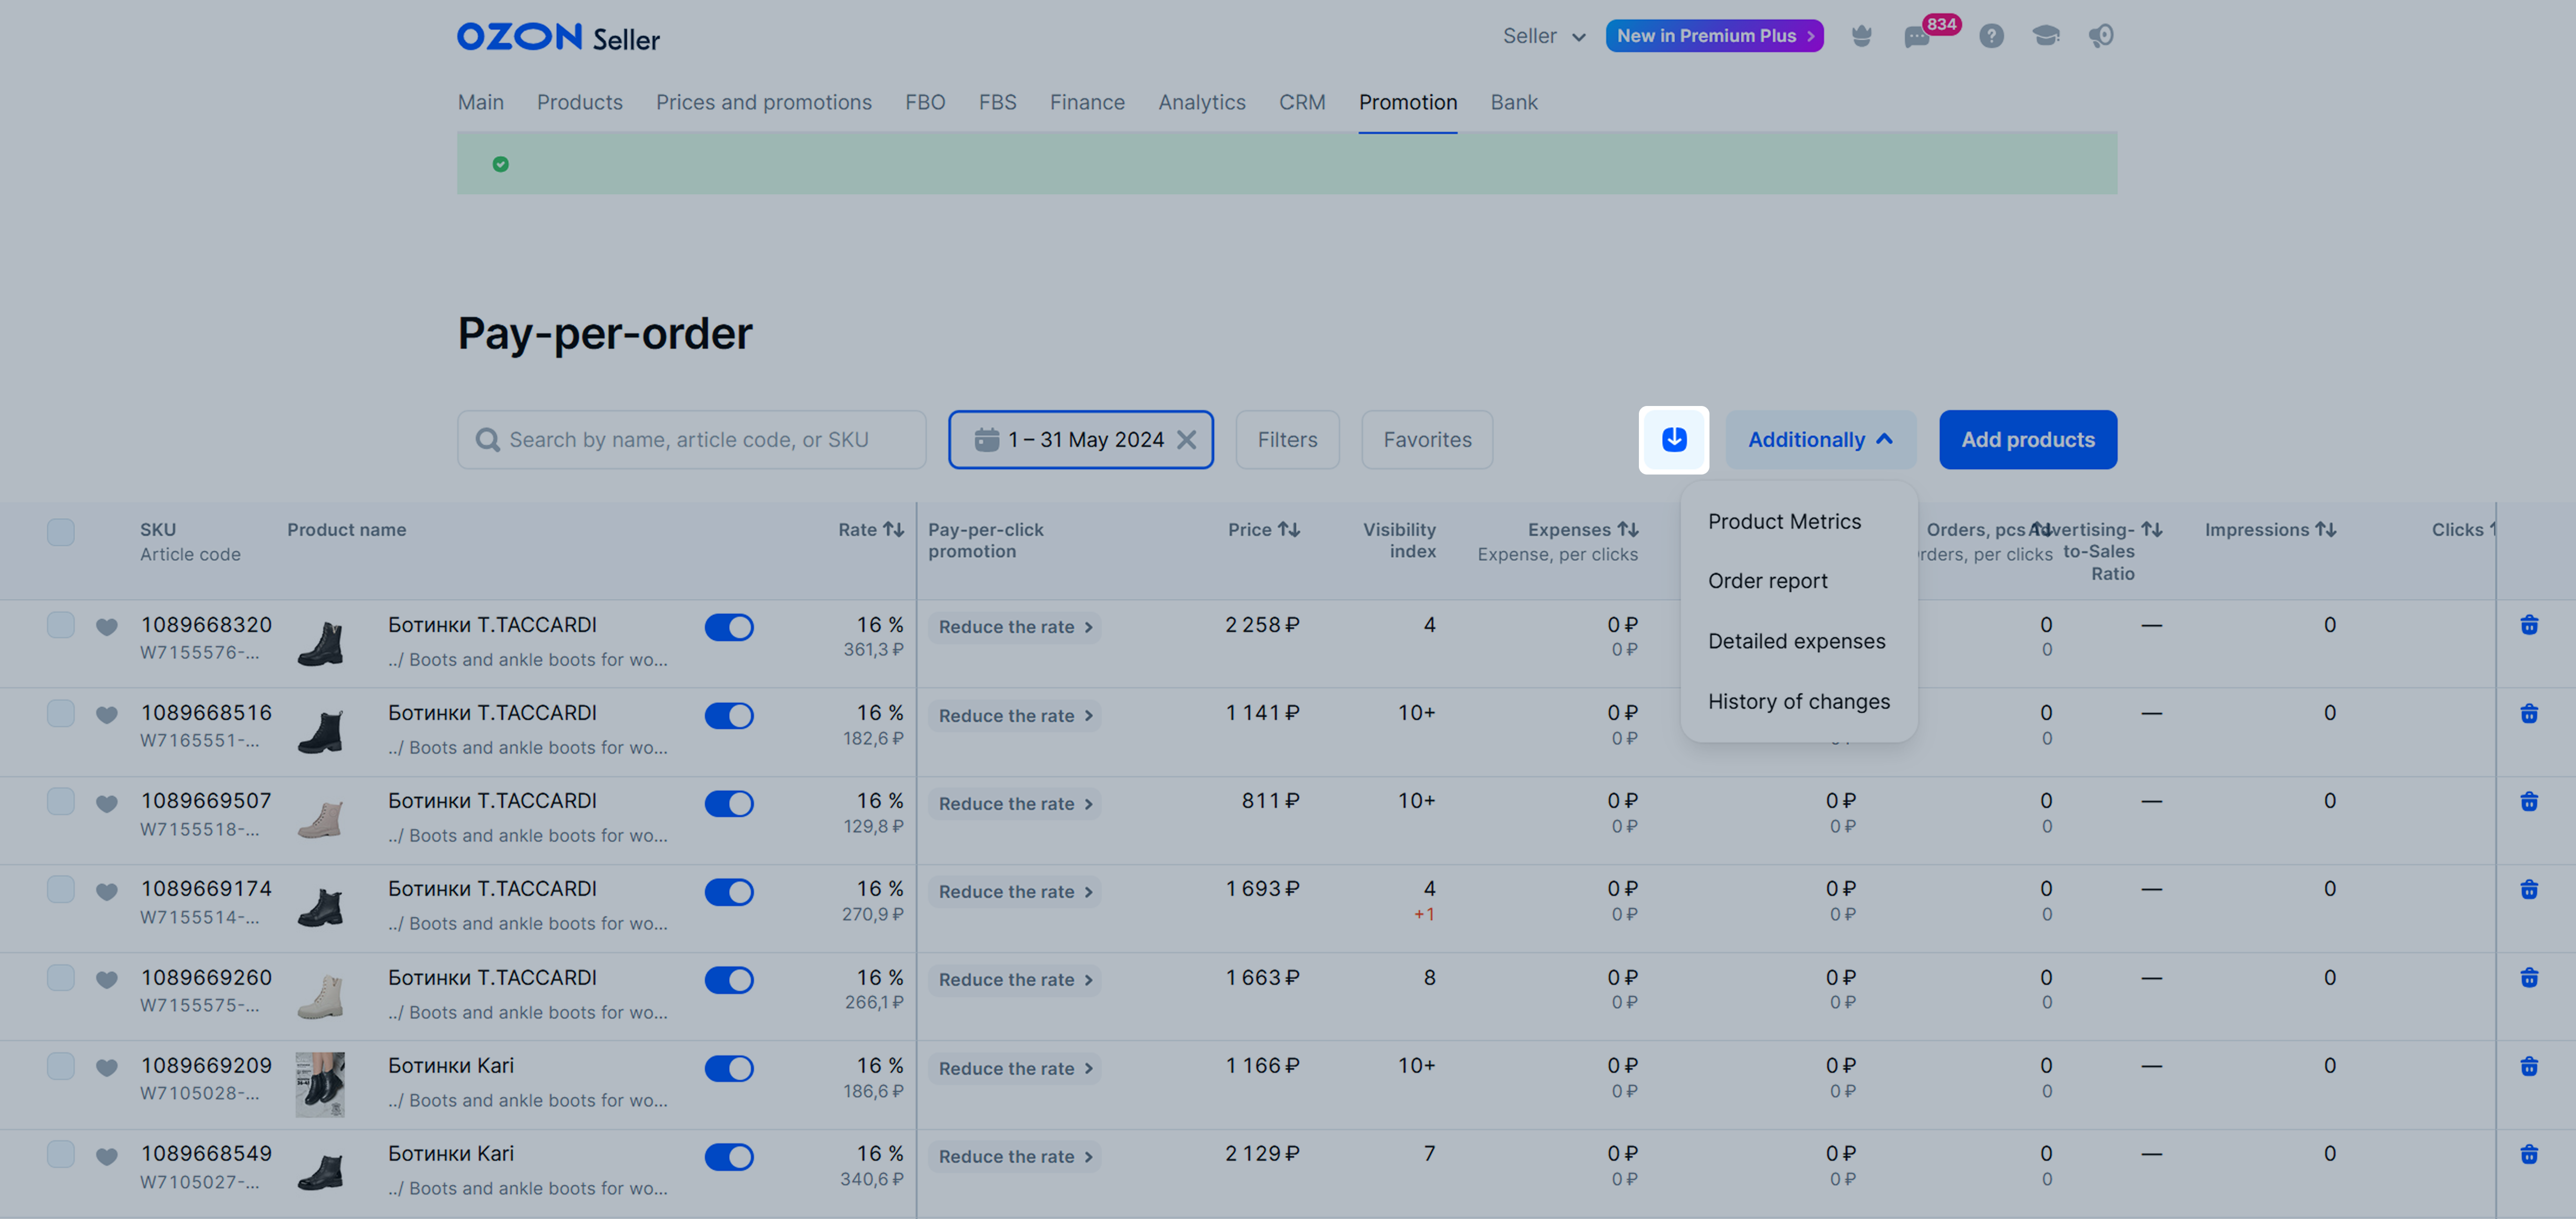Sort by Rate column arrows
2576x1219 pixels.
point(893,530)
